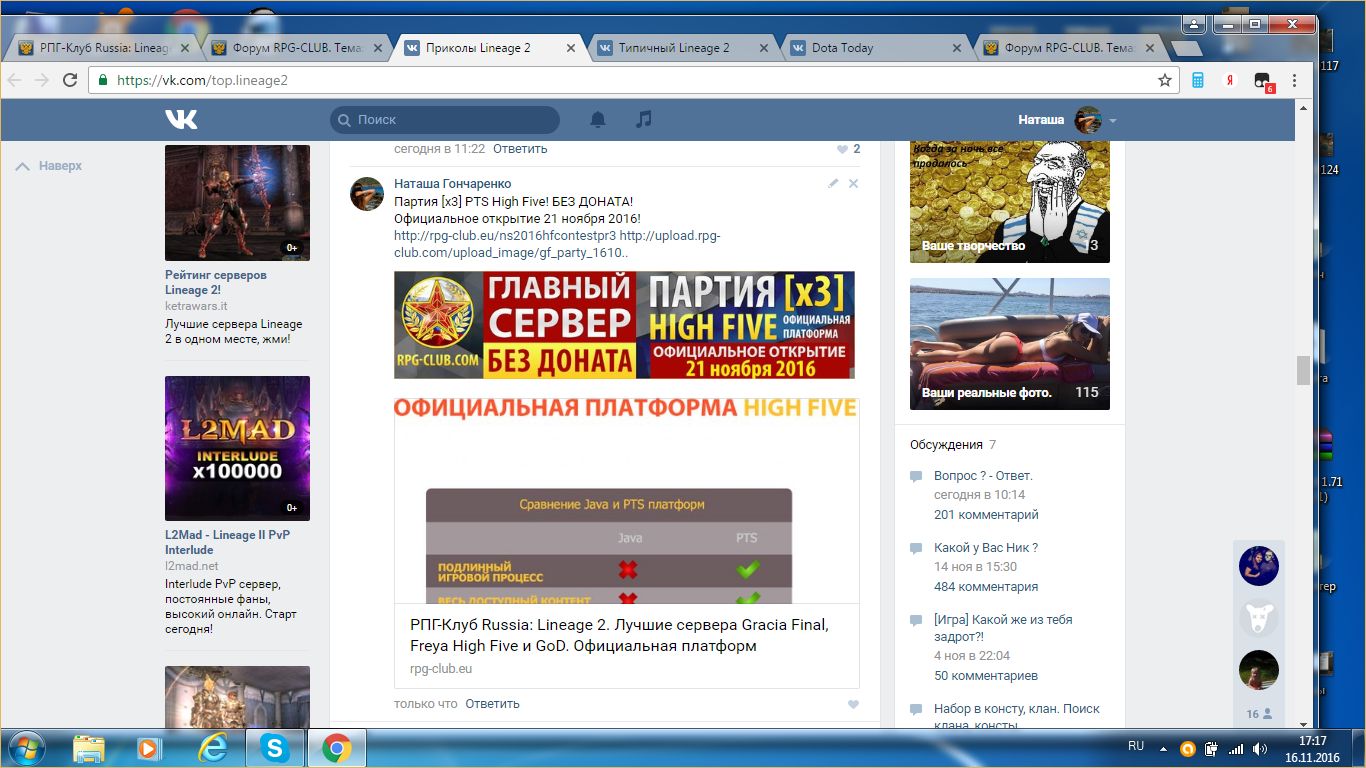Open discussion "Вопрос ? - Ответ."
This screenshot has height=768, width=1366.
(x=983, y=476)
